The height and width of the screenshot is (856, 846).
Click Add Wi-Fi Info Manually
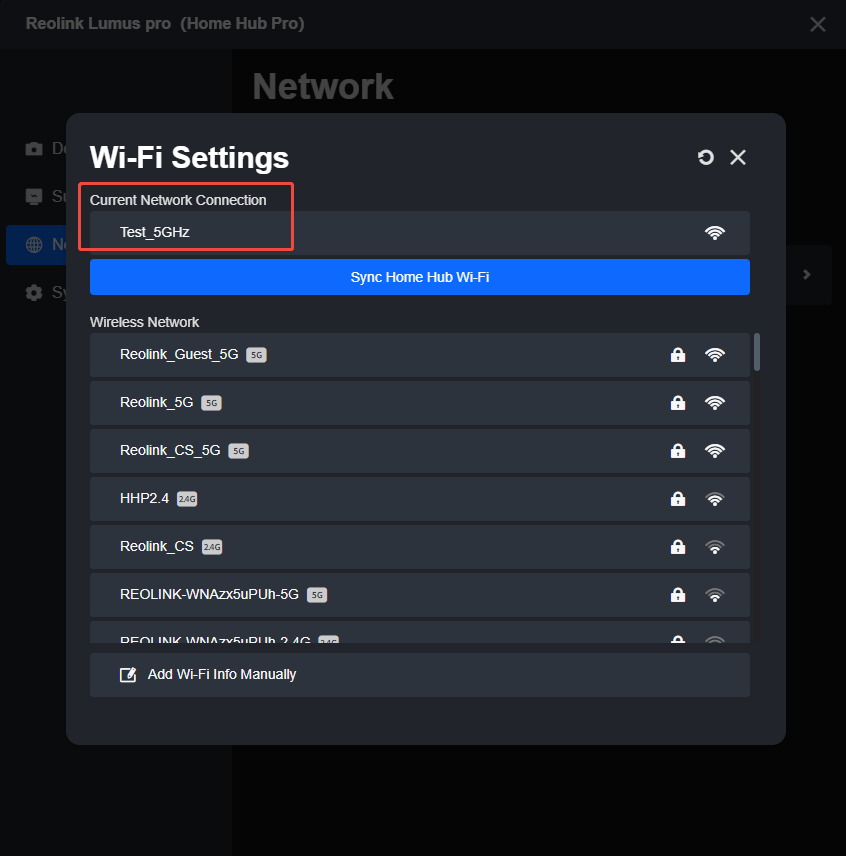click(x=420, y=675)
